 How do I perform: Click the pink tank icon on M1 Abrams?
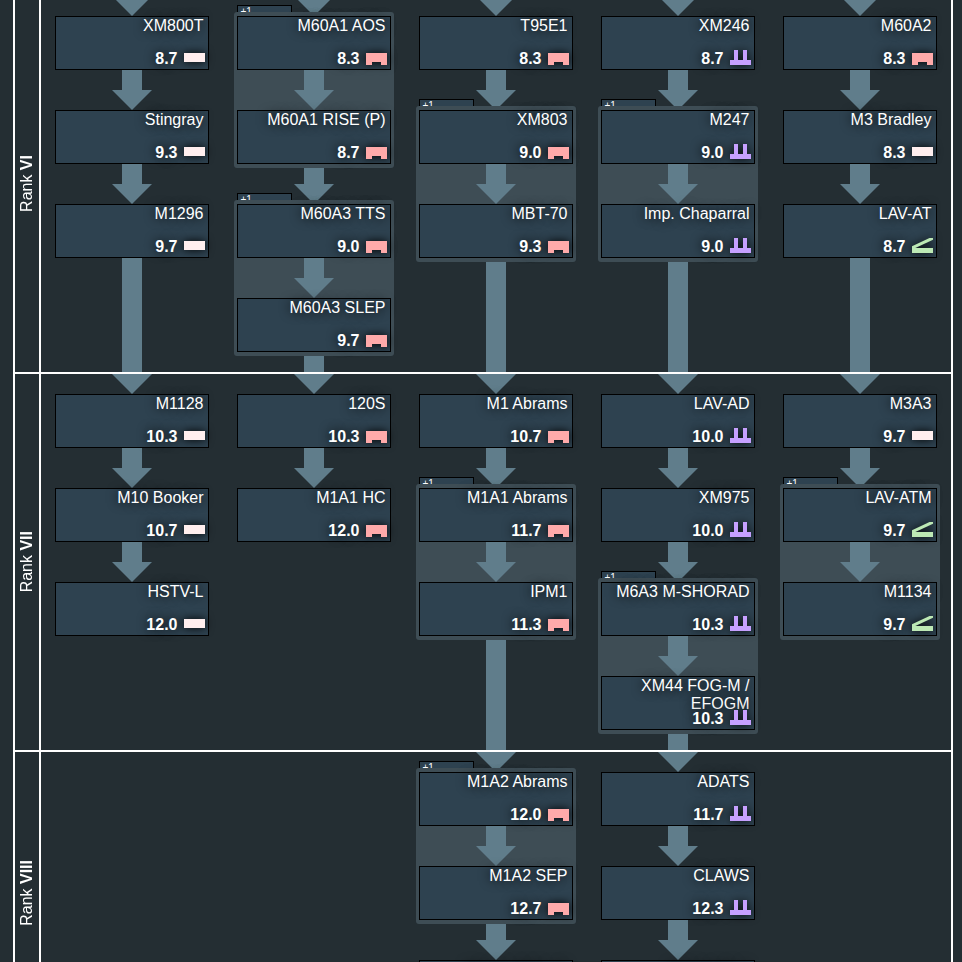558,437
